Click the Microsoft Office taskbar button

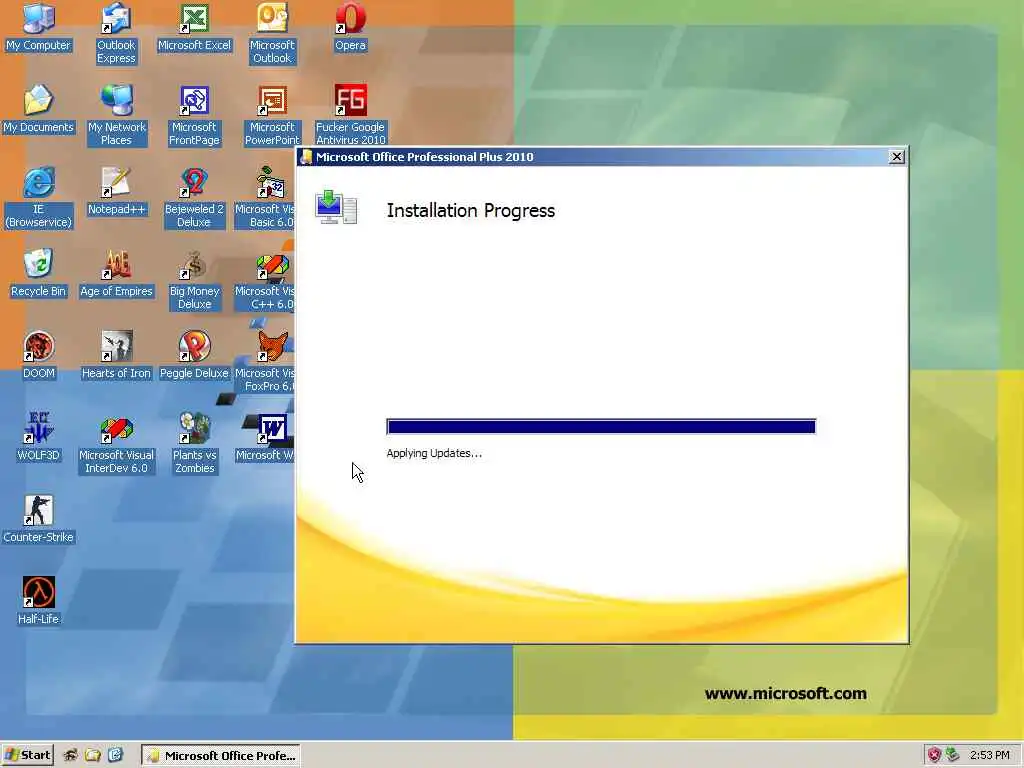coord(221,756)
